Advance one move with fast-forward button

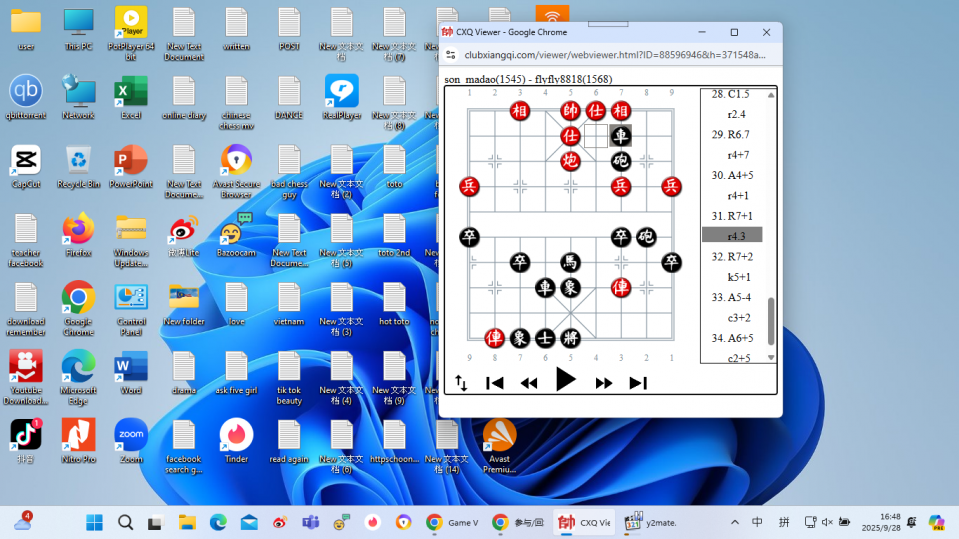click(x=604, y=383)
